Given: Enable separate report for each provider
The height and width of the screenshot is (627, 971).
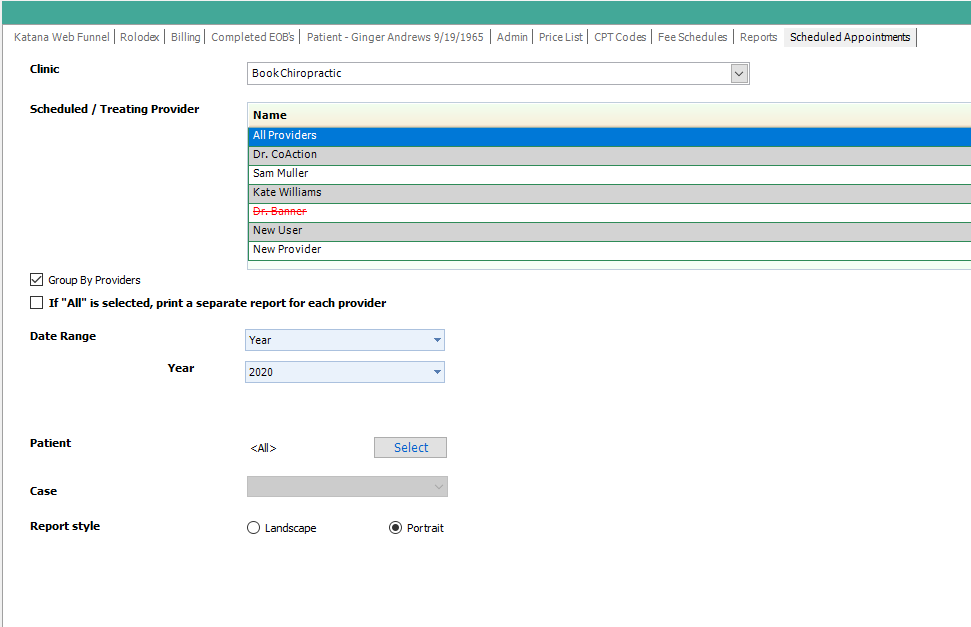Looking at the screenshot, I should tap(37, 303).
